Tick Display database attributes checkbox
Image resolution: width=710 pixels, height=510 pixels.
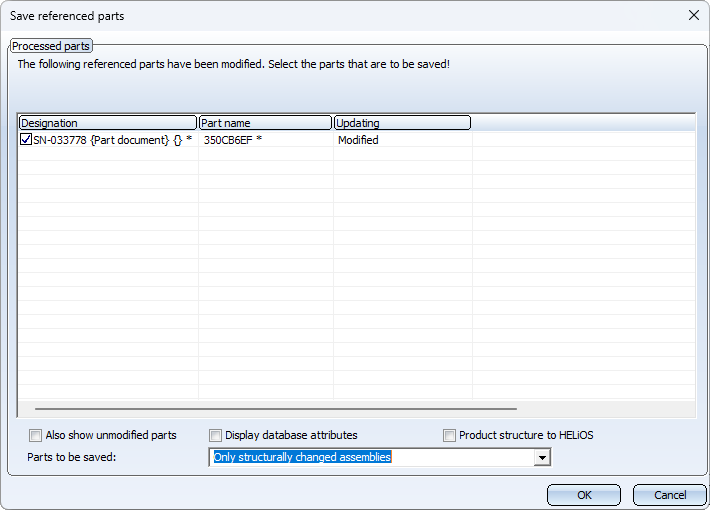[216, 435]
